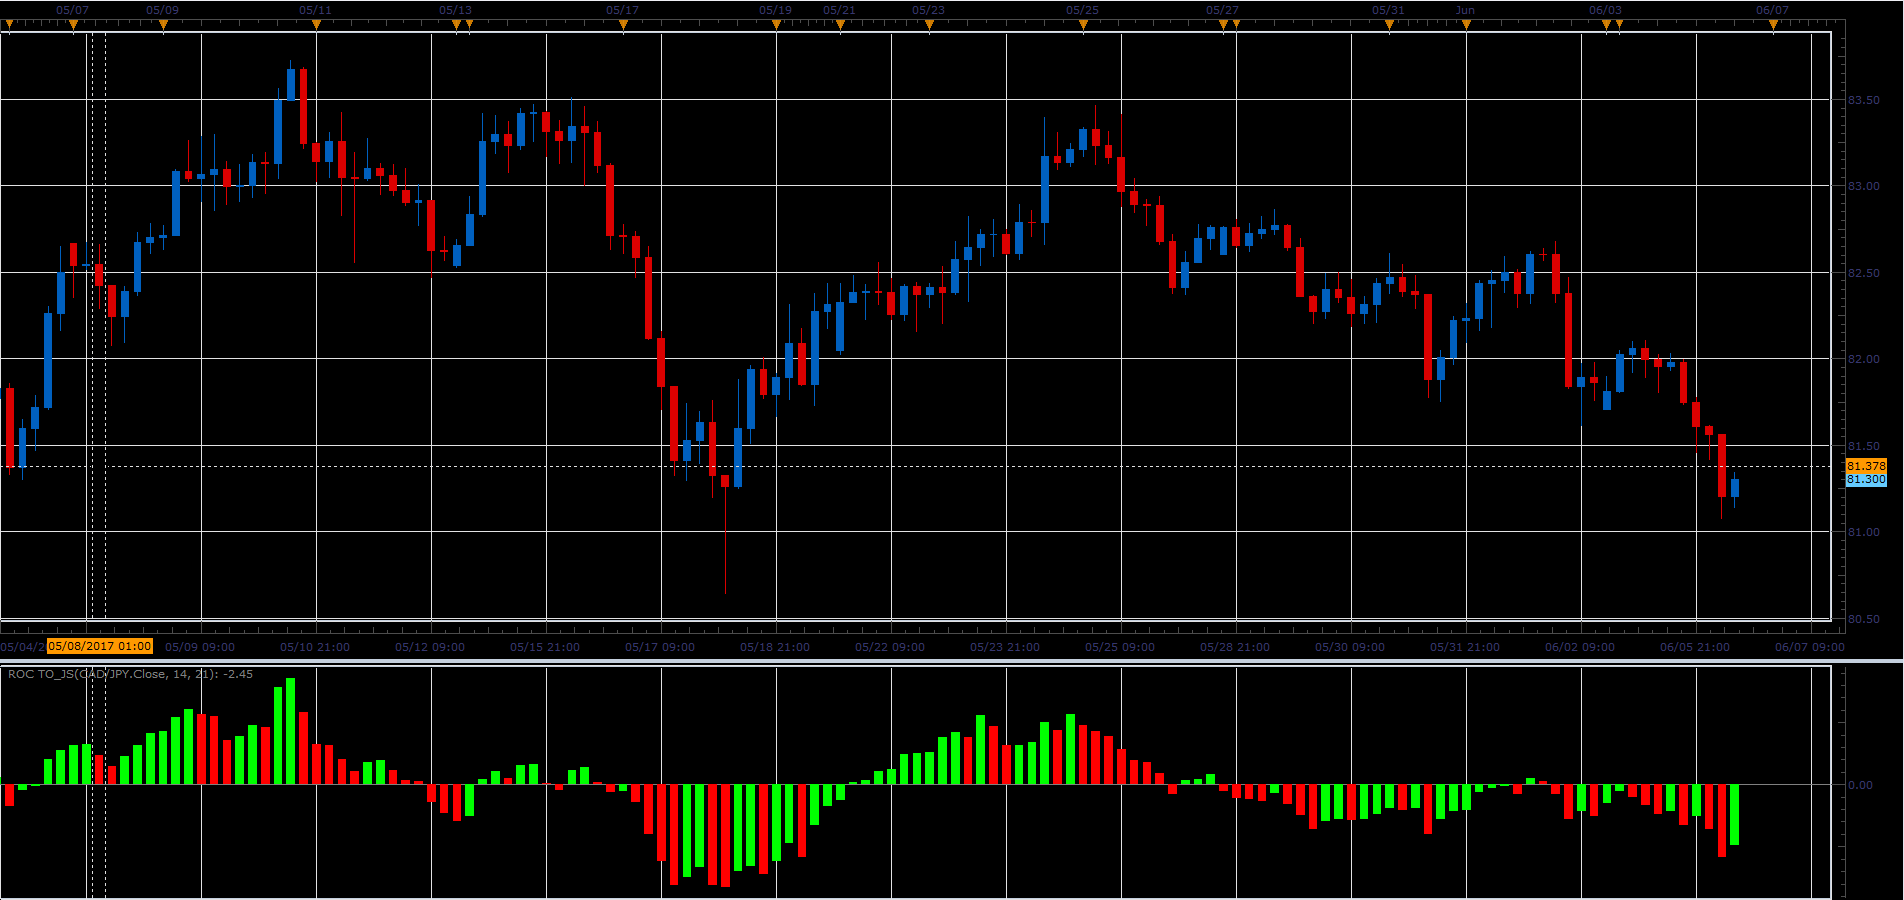
Task: Click the 05/22 09:00 time axis label
Action: click(890, 647)
